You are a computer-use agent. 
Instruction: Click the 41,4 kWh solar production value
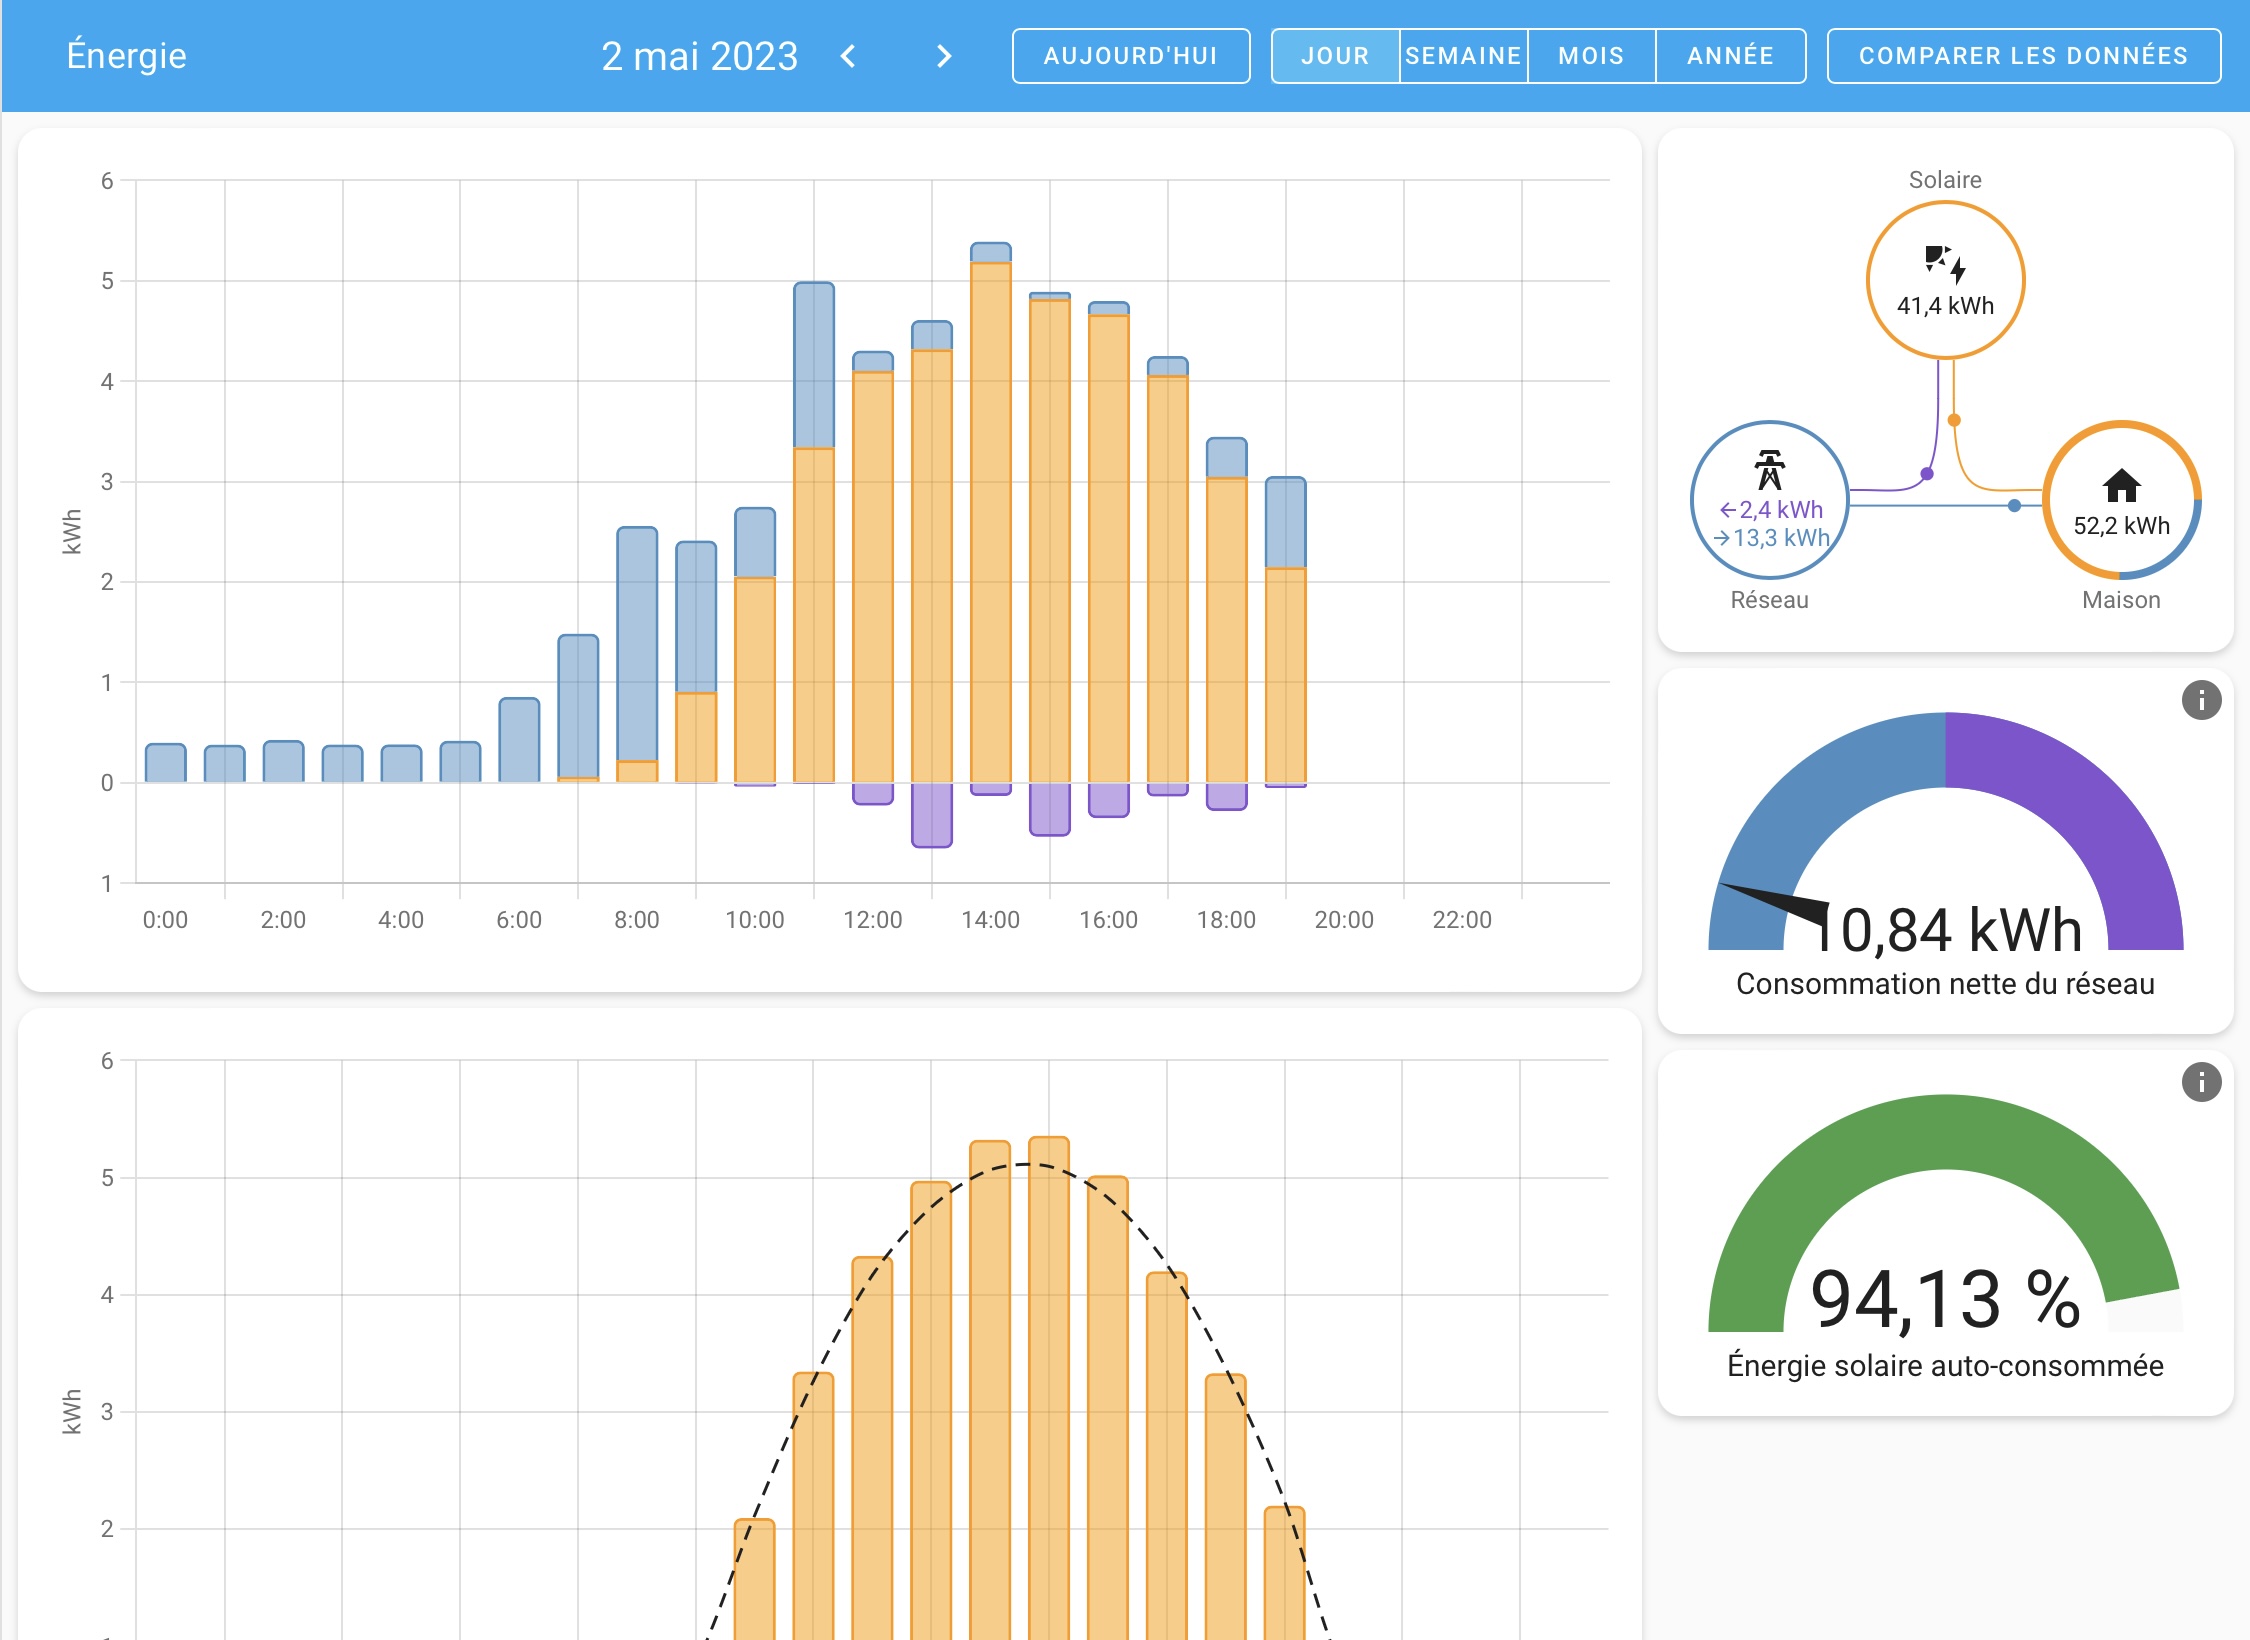[1945, 306]
